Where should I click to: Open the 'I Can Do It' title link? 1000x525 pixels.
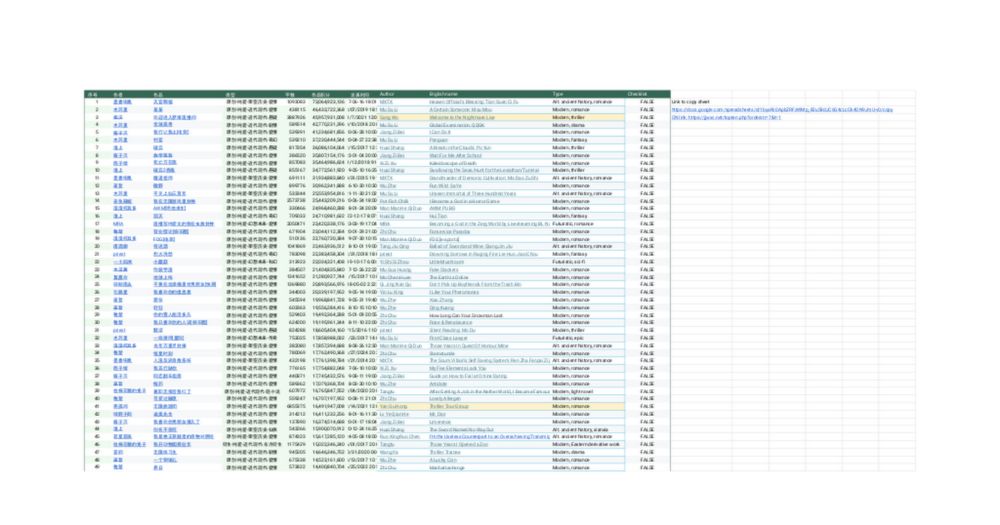440,133
